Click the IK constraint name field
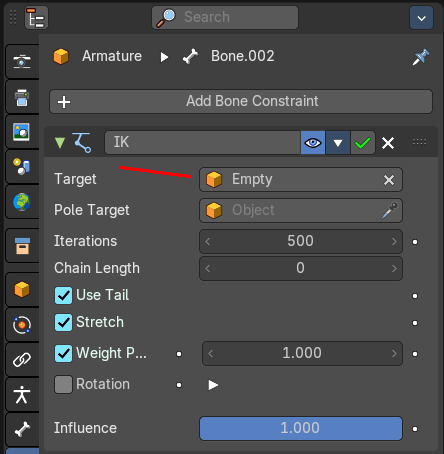 pos(203,142)
